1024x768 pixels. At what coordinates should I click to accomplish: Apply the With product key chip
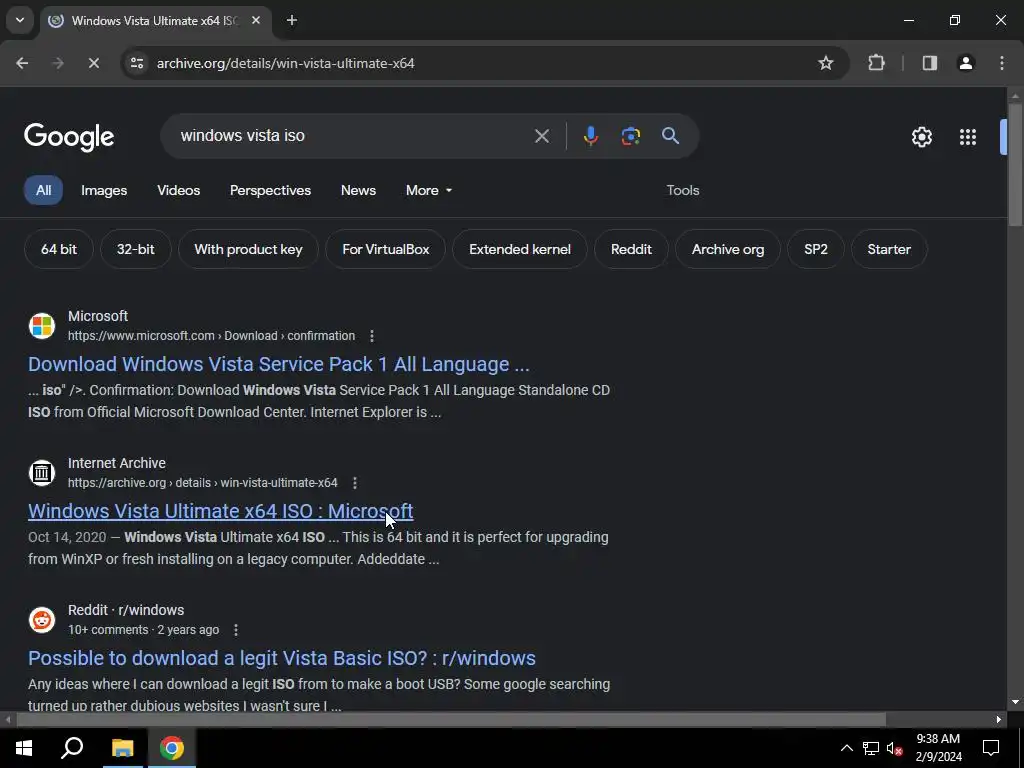[x=249, y=249]
